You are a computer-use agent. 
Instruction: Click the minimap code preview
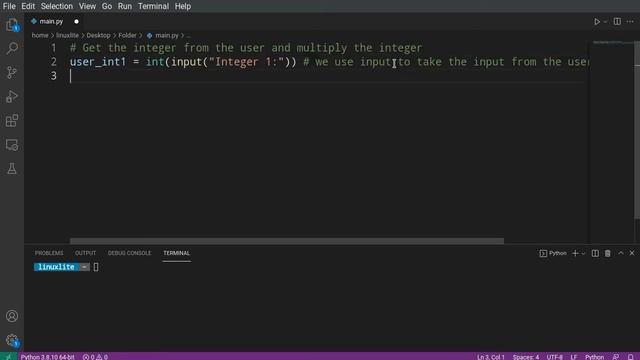point(612,42)
